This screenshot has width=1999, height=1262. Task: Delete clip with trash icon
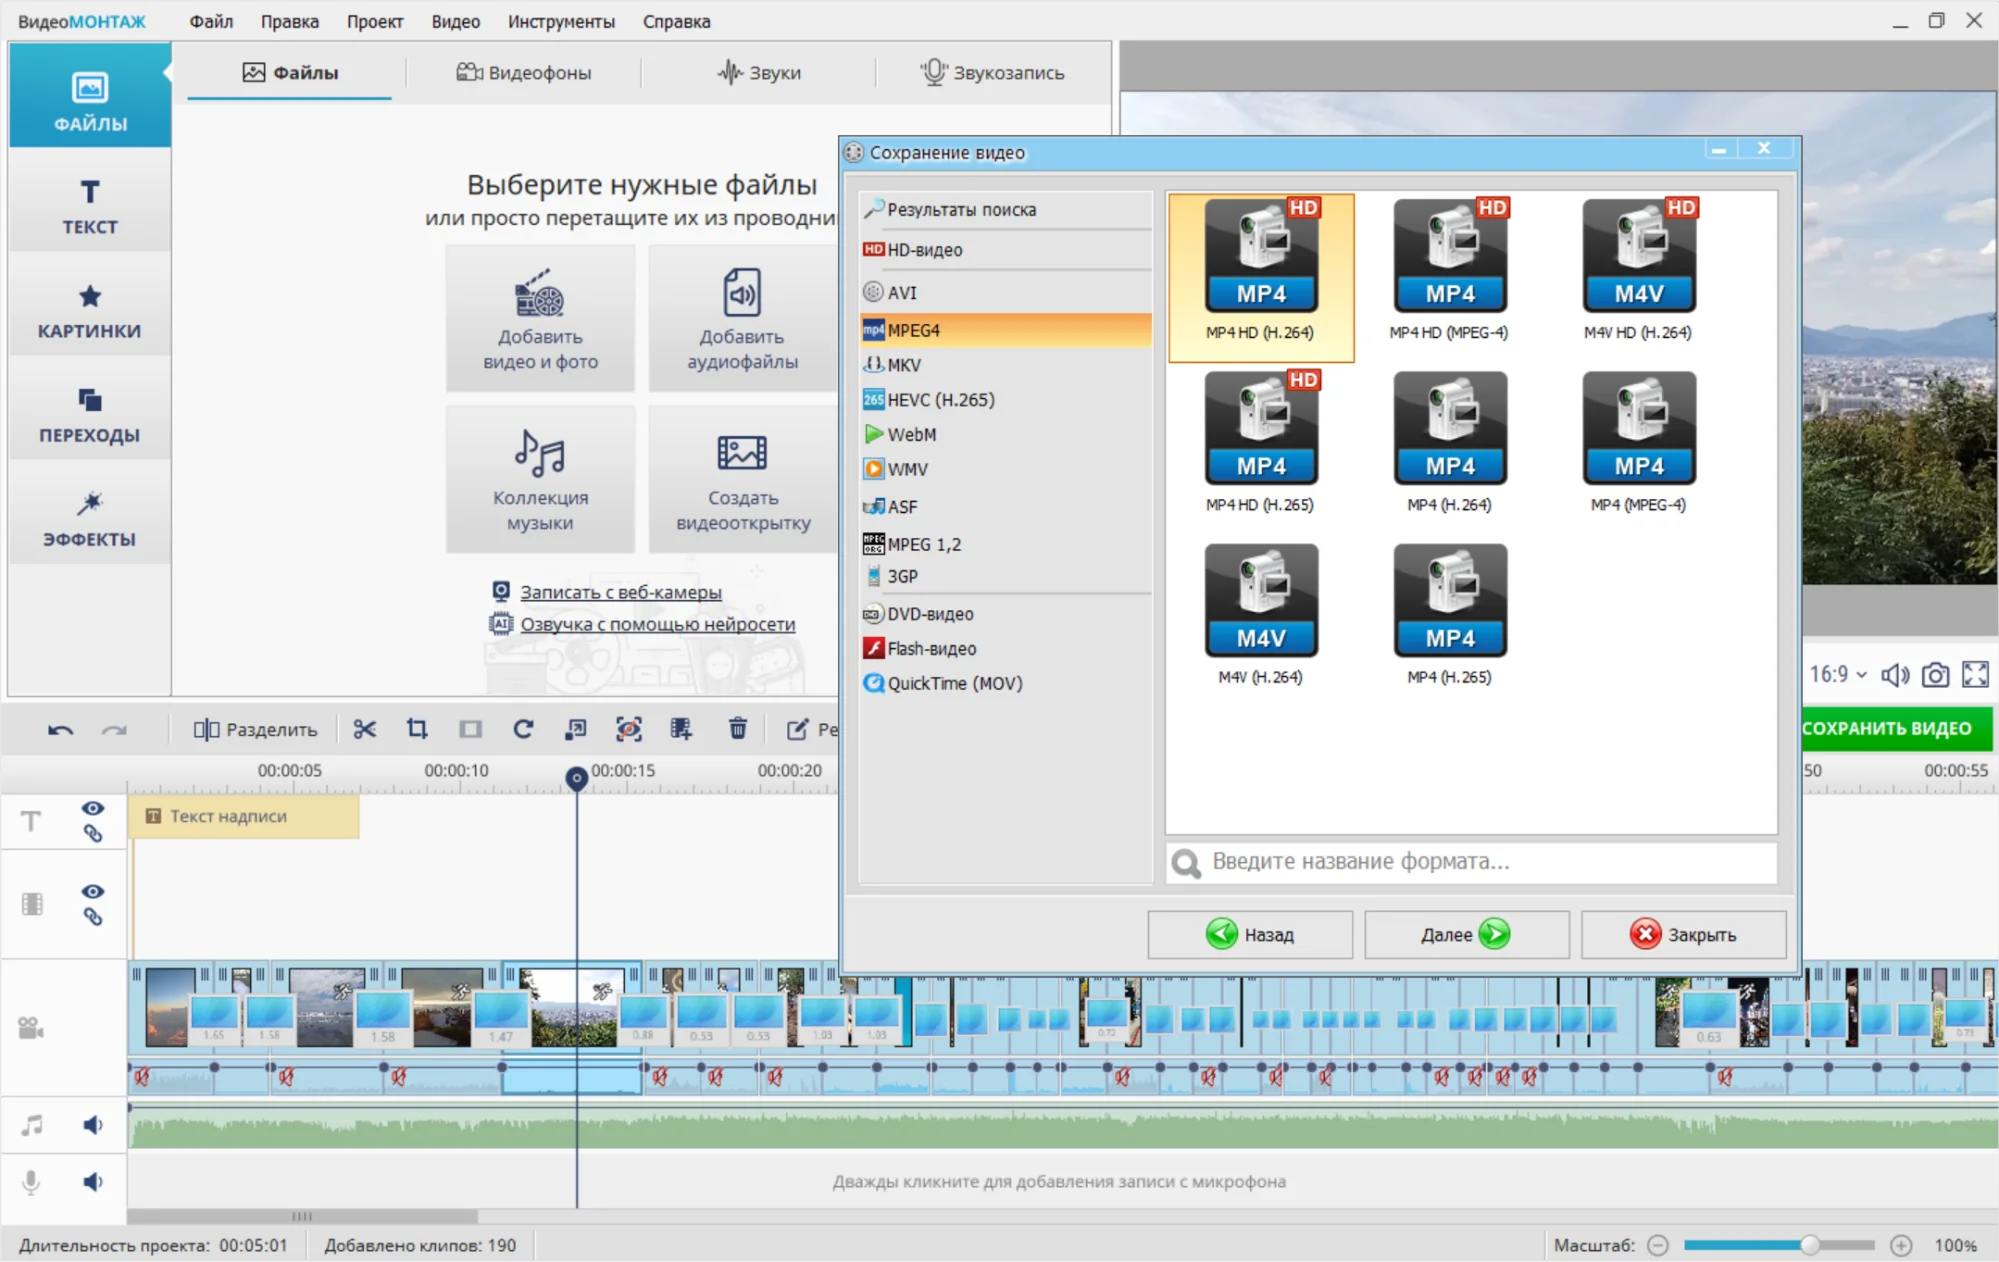tap(738, 729)
